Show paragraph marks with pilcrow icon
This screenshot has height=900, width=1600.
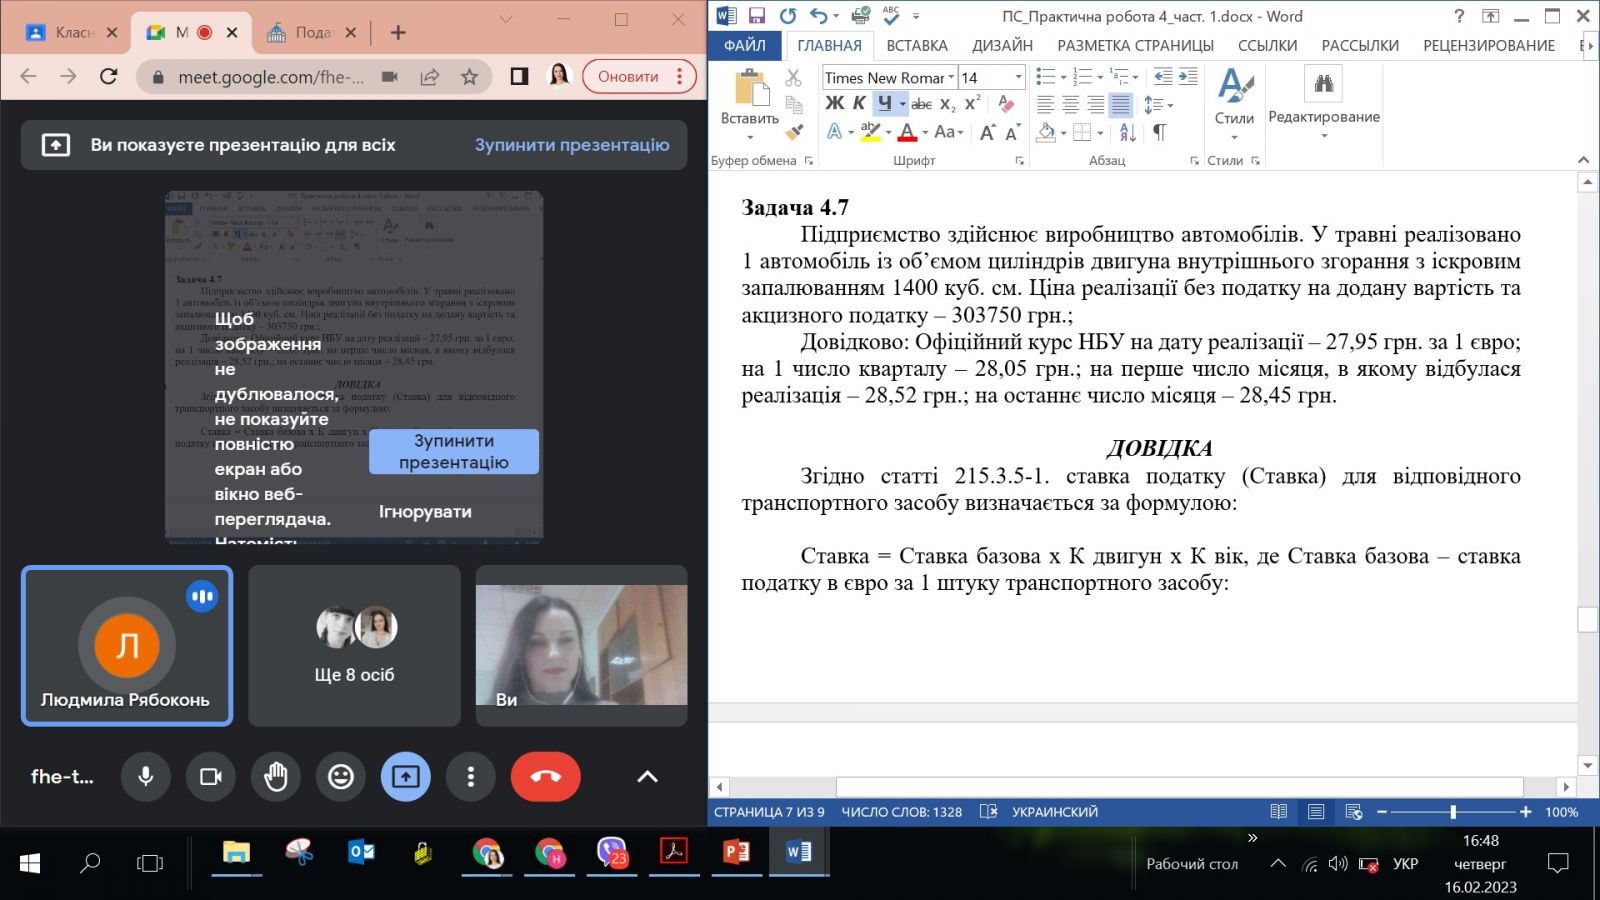[x=1159, y=132]
